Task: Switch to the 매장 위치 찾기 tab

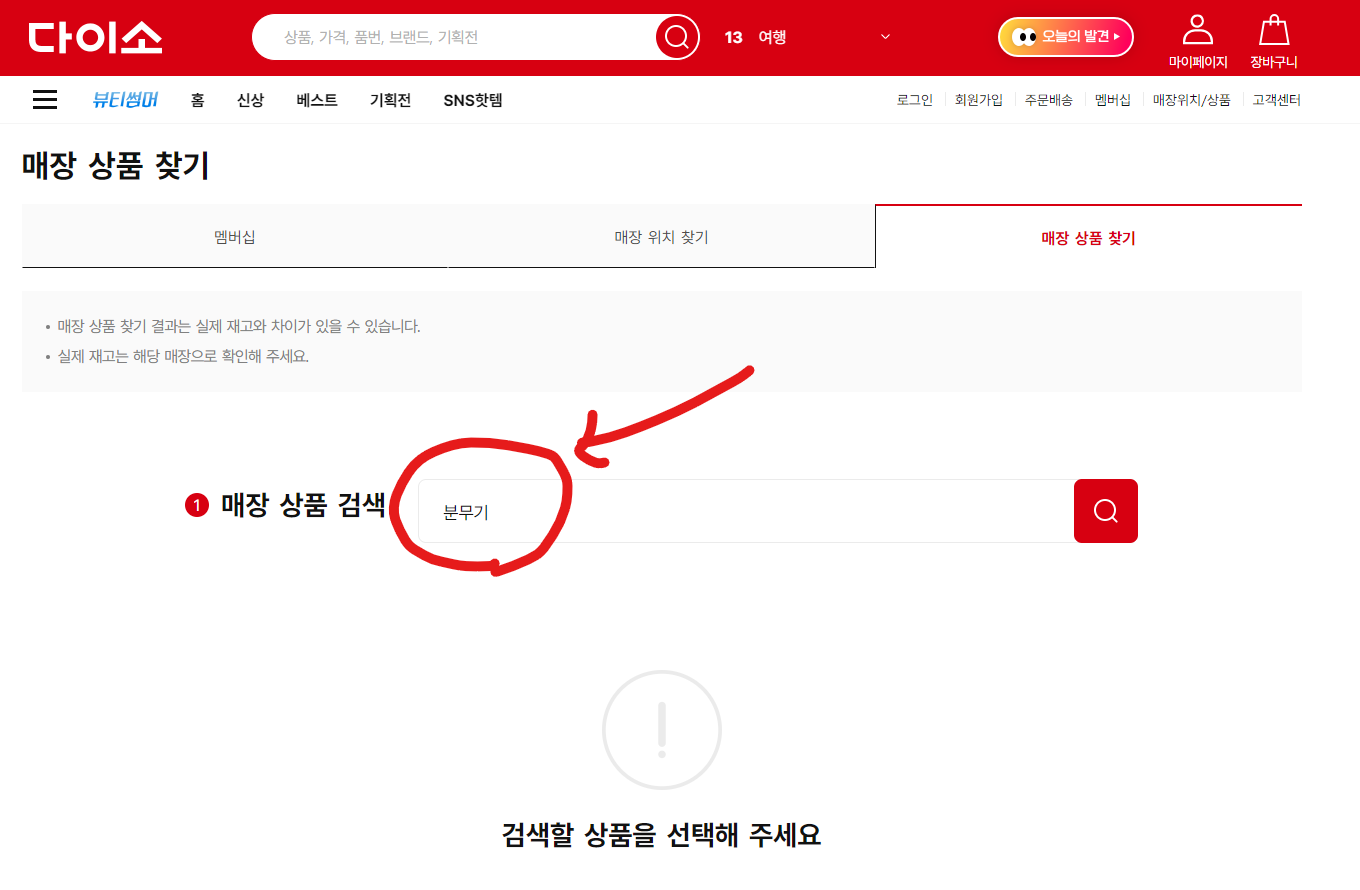Action: (661, 237)
